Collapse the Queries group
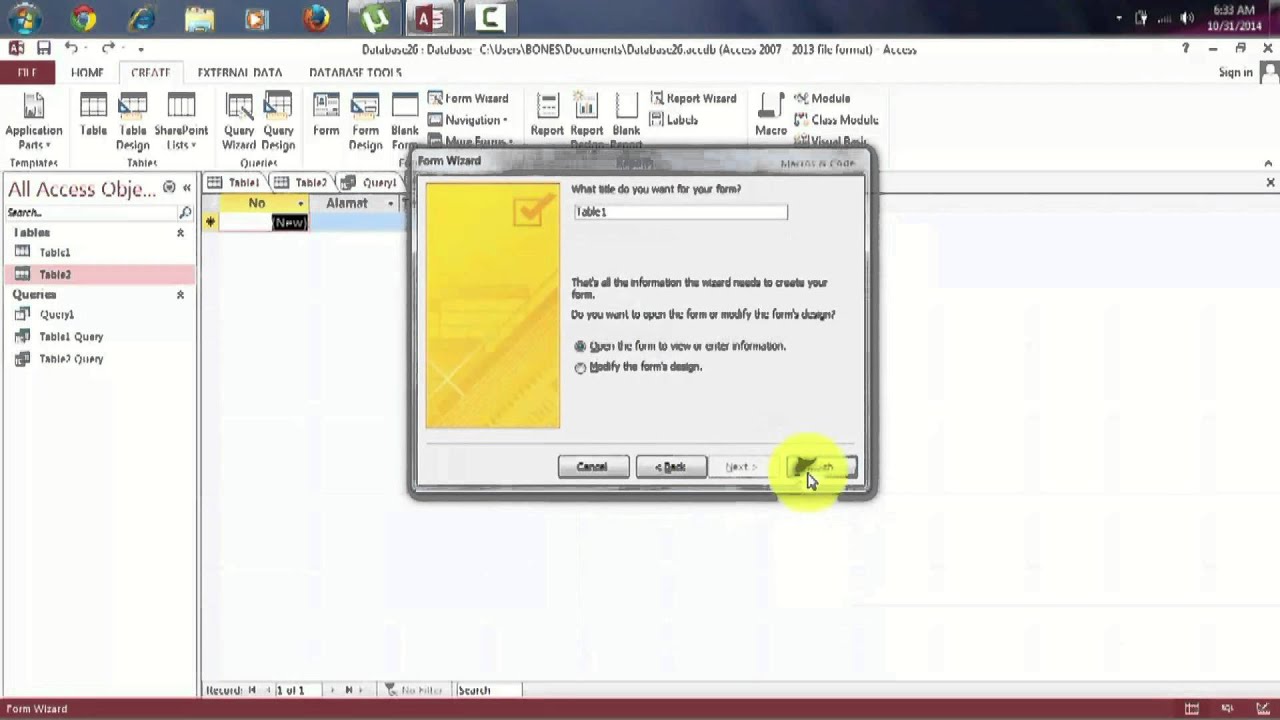This screenshot has width=1280, height=720. [x=180, y=295]
